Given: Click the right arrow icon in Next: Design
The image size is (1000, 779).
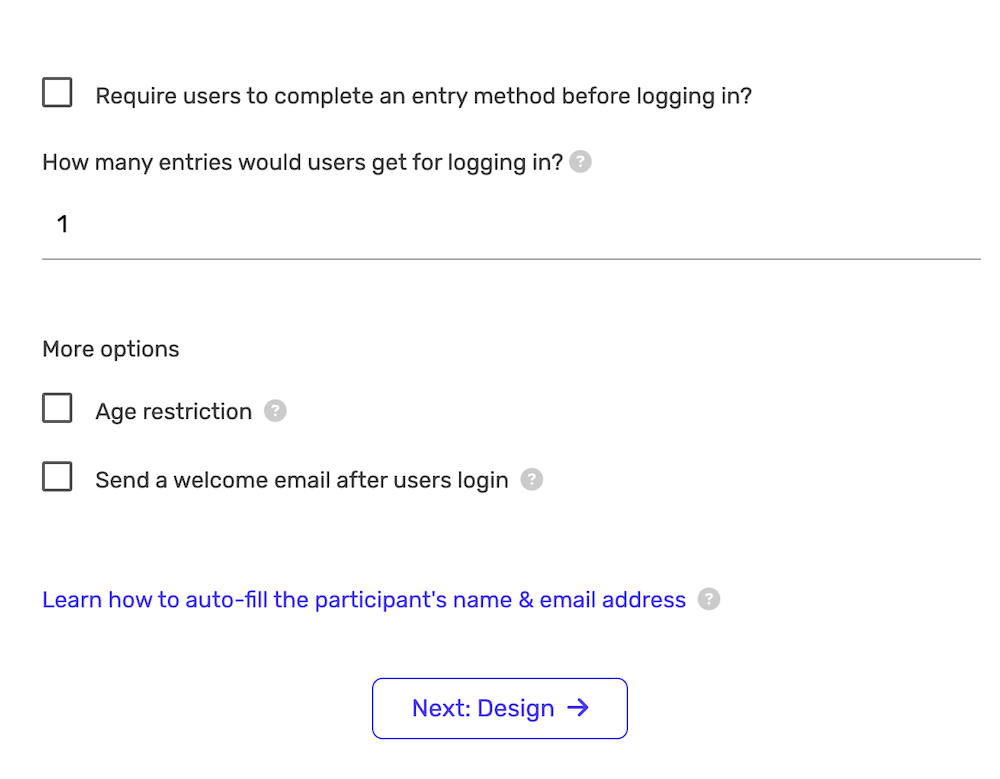Looking at the screenshot, I should 578,708.
